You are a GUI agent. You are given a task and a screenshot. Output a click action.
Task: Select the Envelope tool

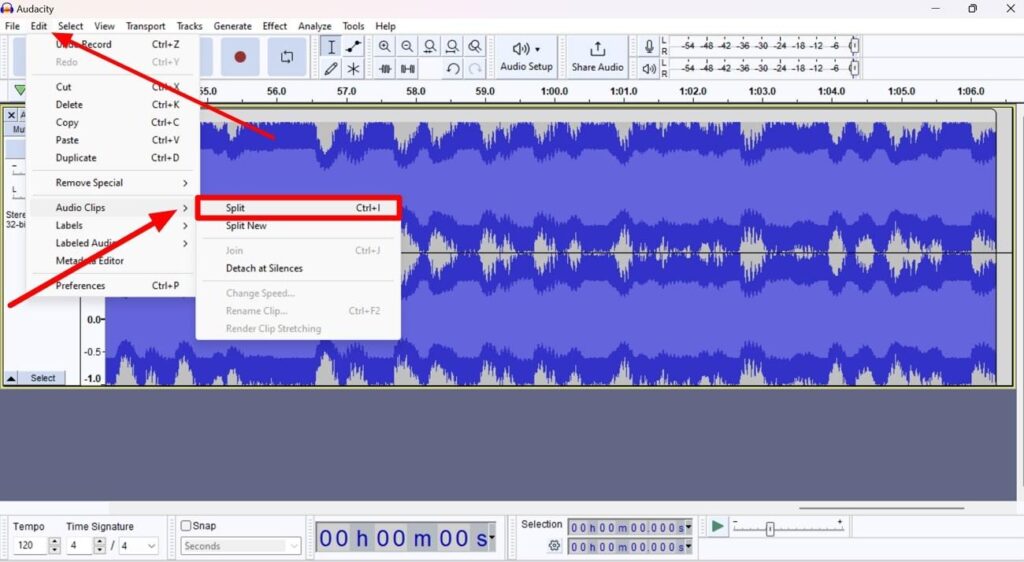click(x=353, y=46)
